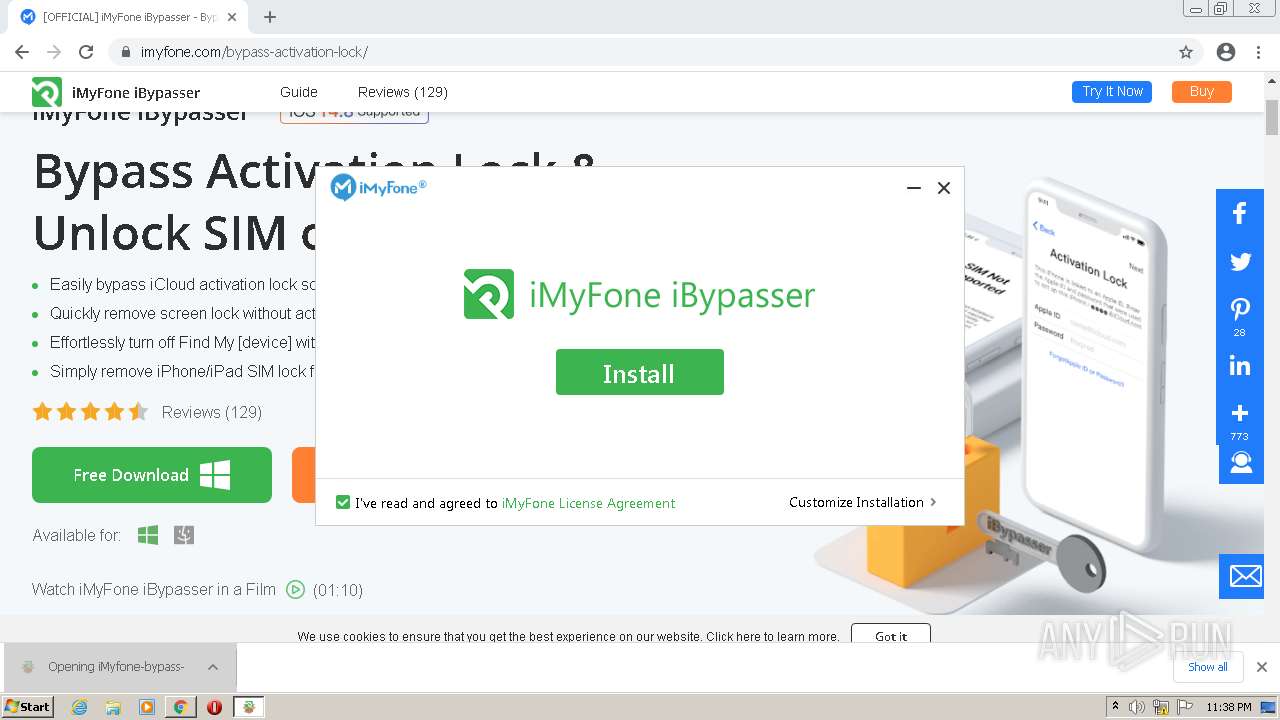The width and height of the screenshot is (1280, 720).
Task: Close the iMyFone iBypasser browser tab
Action: 233,17
